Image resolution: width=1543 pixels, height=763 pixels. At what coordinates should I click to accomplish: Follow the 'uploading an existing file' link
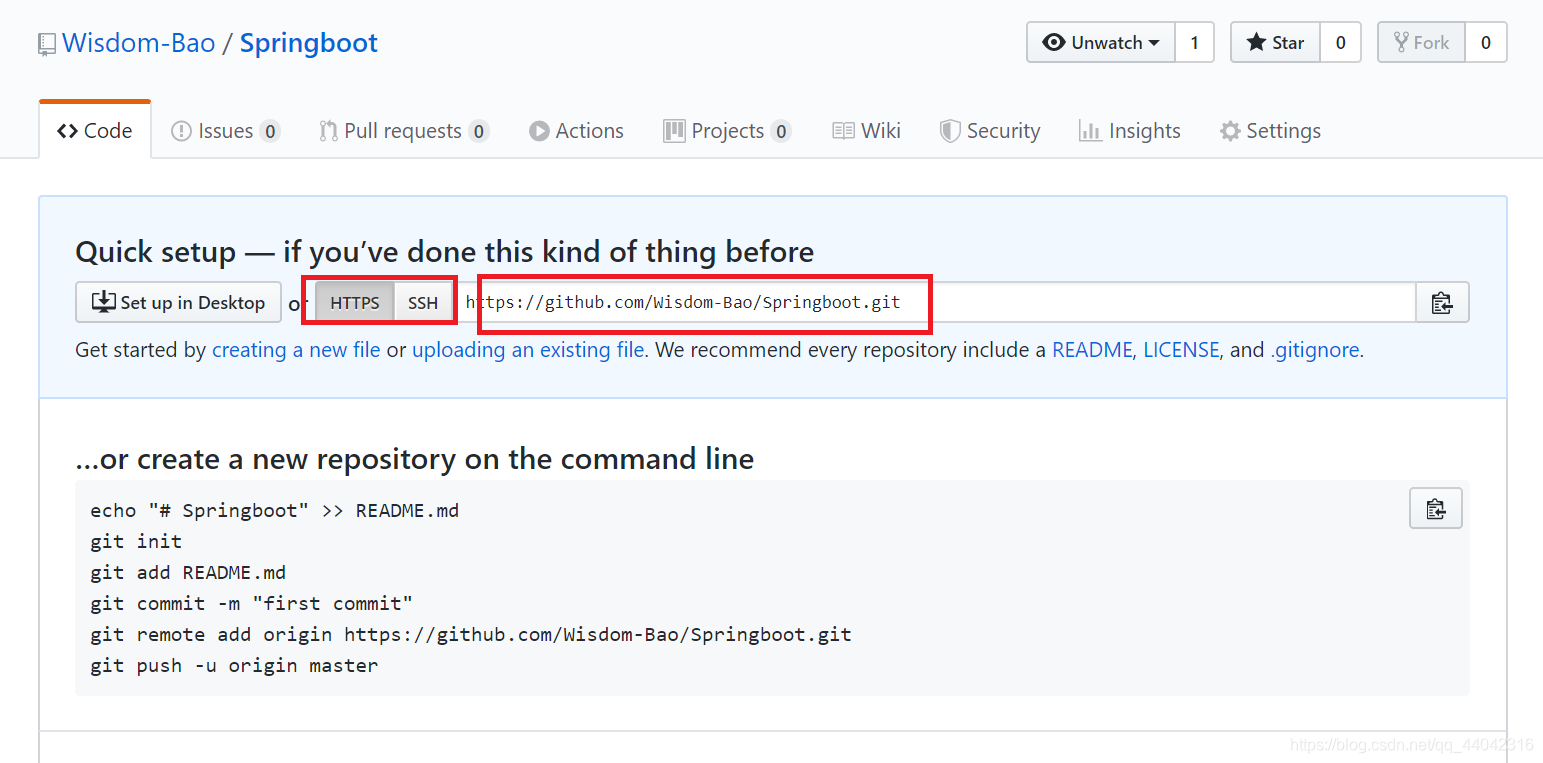click(528, 350)
